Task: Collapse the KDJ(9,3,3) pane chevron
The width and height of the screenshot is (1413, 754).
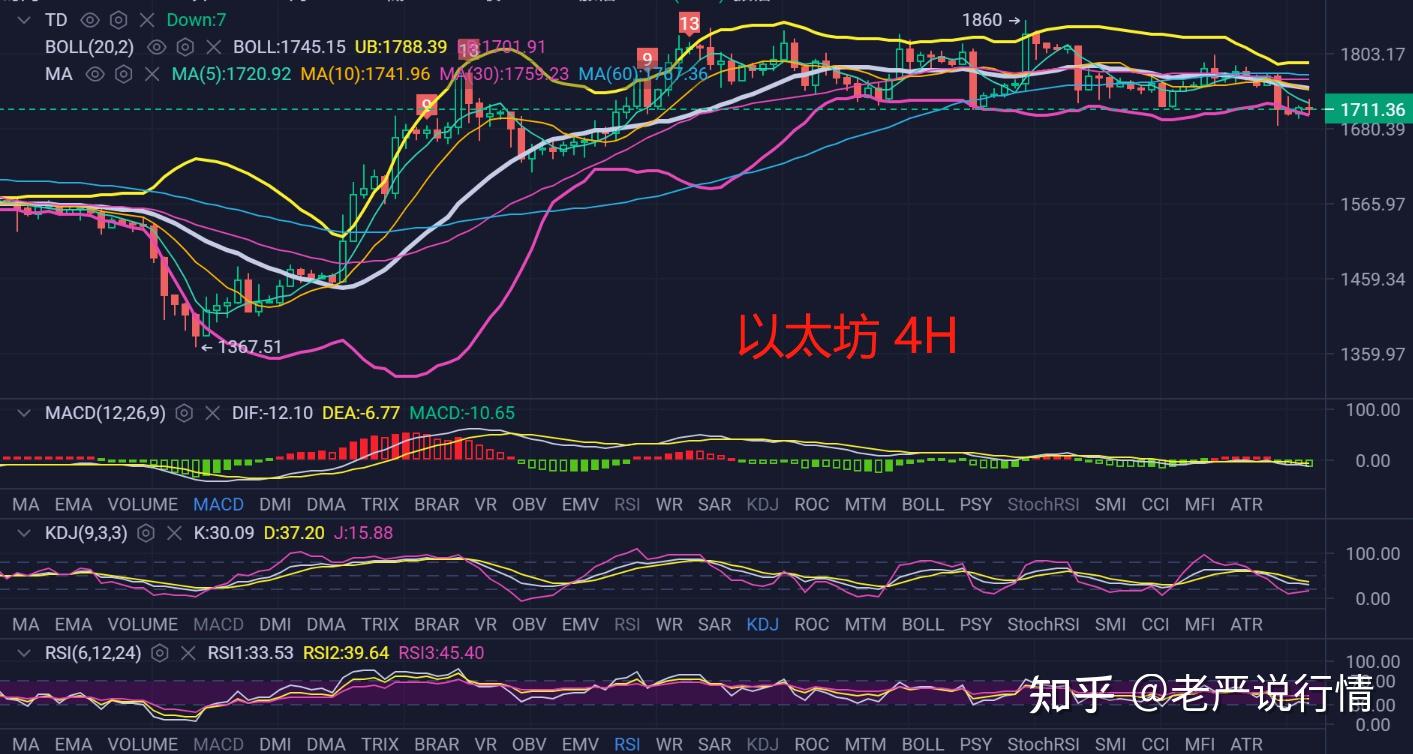Action: [x=25, y=533]
